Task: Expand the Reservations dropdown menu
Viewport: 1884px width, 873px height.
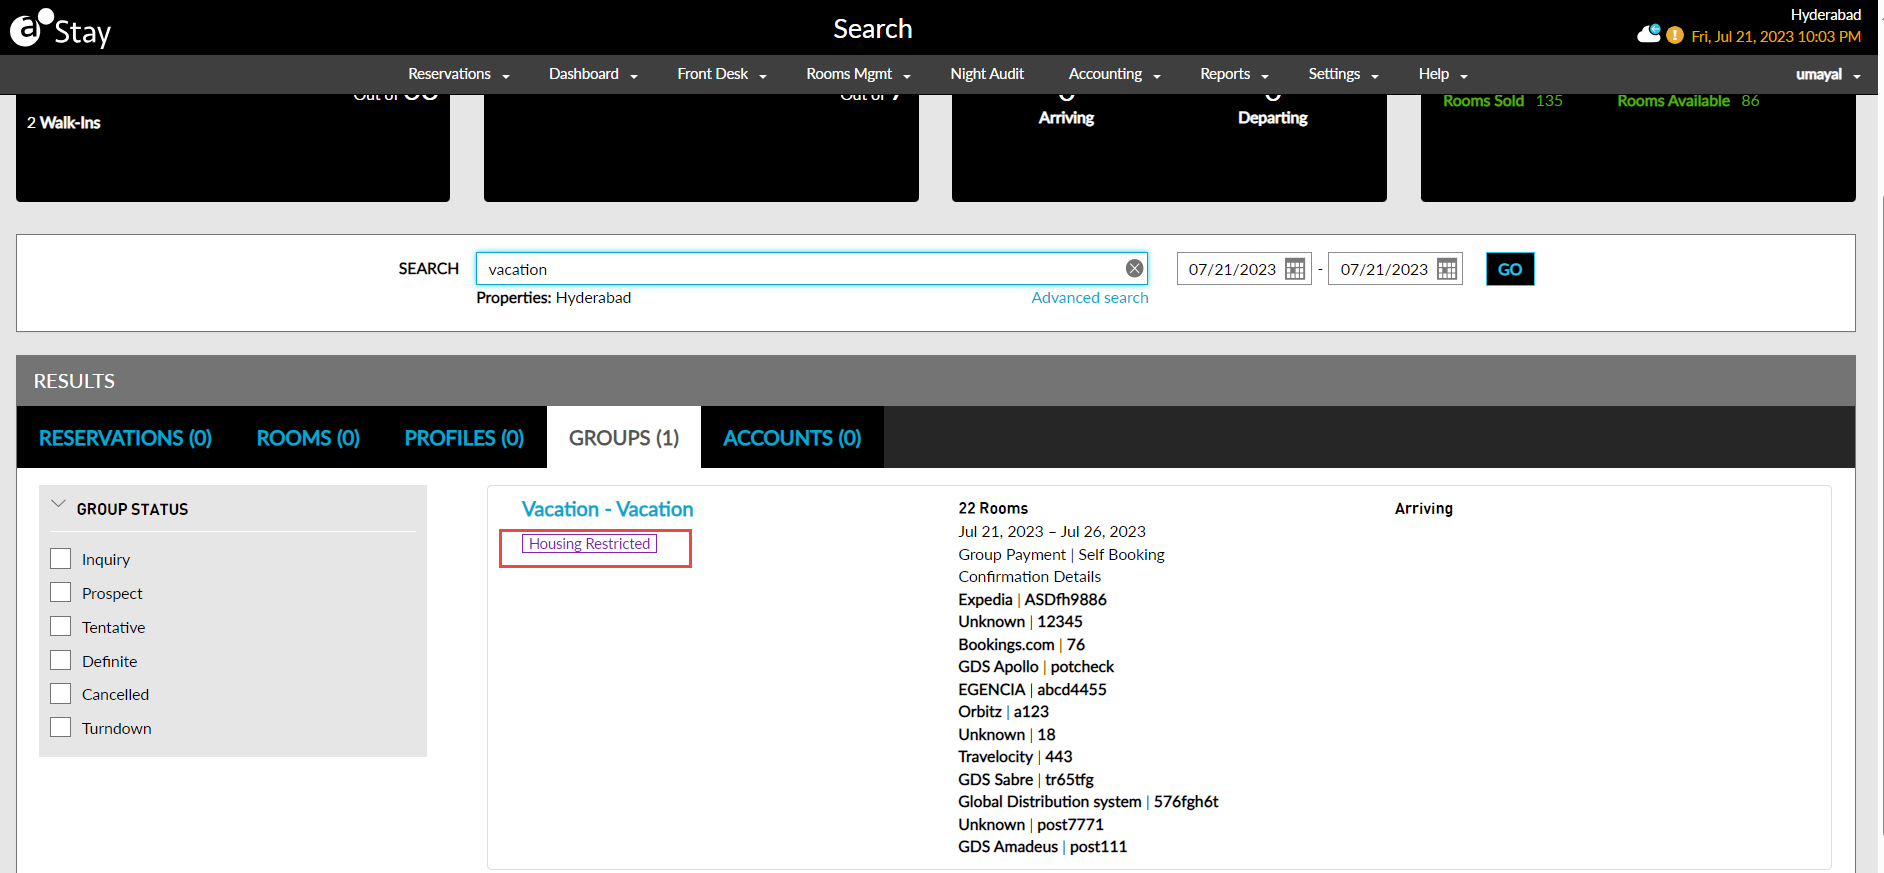Action: (x=458, y=74)
